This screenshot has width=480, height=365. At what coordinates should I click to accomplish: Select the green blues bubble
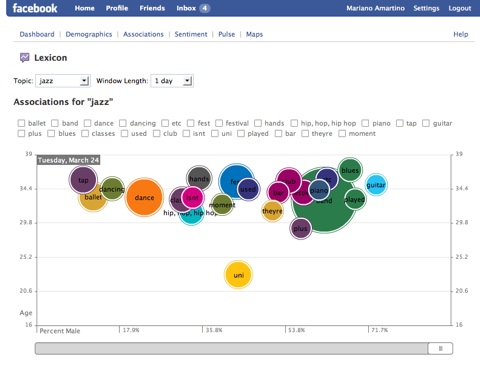coord(350,170)
